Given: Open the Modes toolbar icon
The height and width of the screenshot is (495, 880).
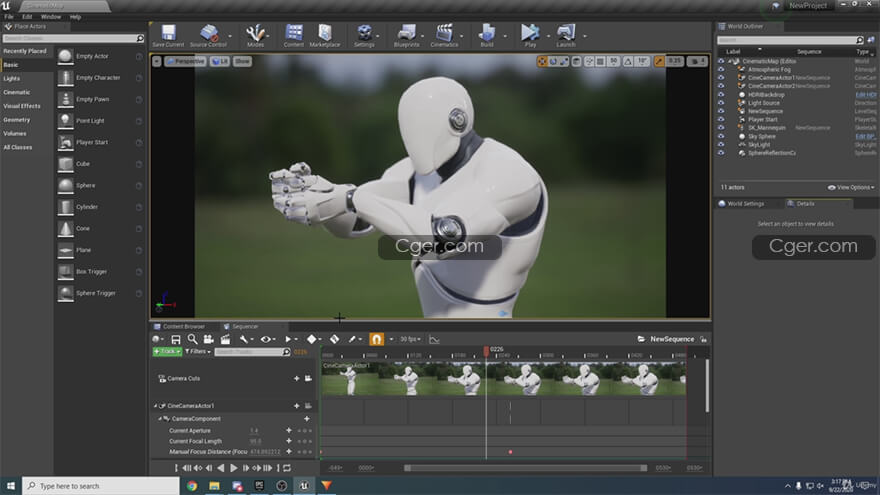Looking at the screenshot, I should click(x=255, y=35).
